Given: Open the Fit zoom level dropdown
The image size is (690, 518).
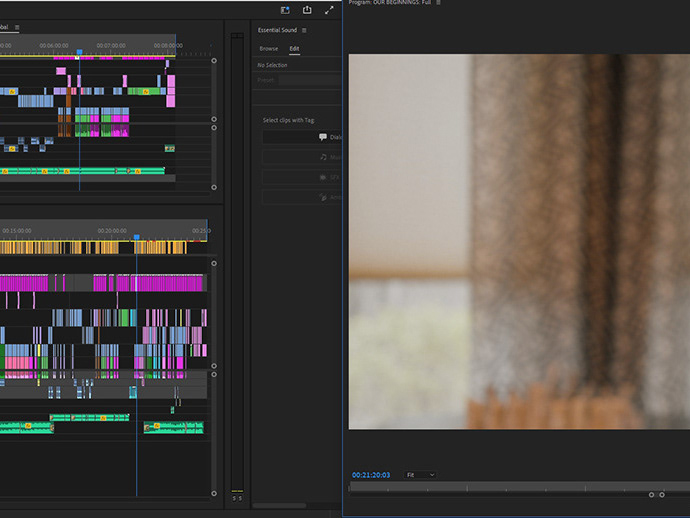Looking at the screenshot, I should click(x=420, y=475).
